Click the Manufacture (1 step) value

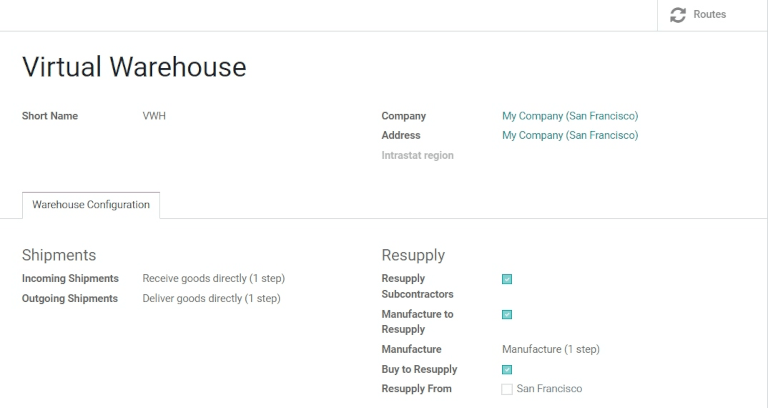pos(550,350)
